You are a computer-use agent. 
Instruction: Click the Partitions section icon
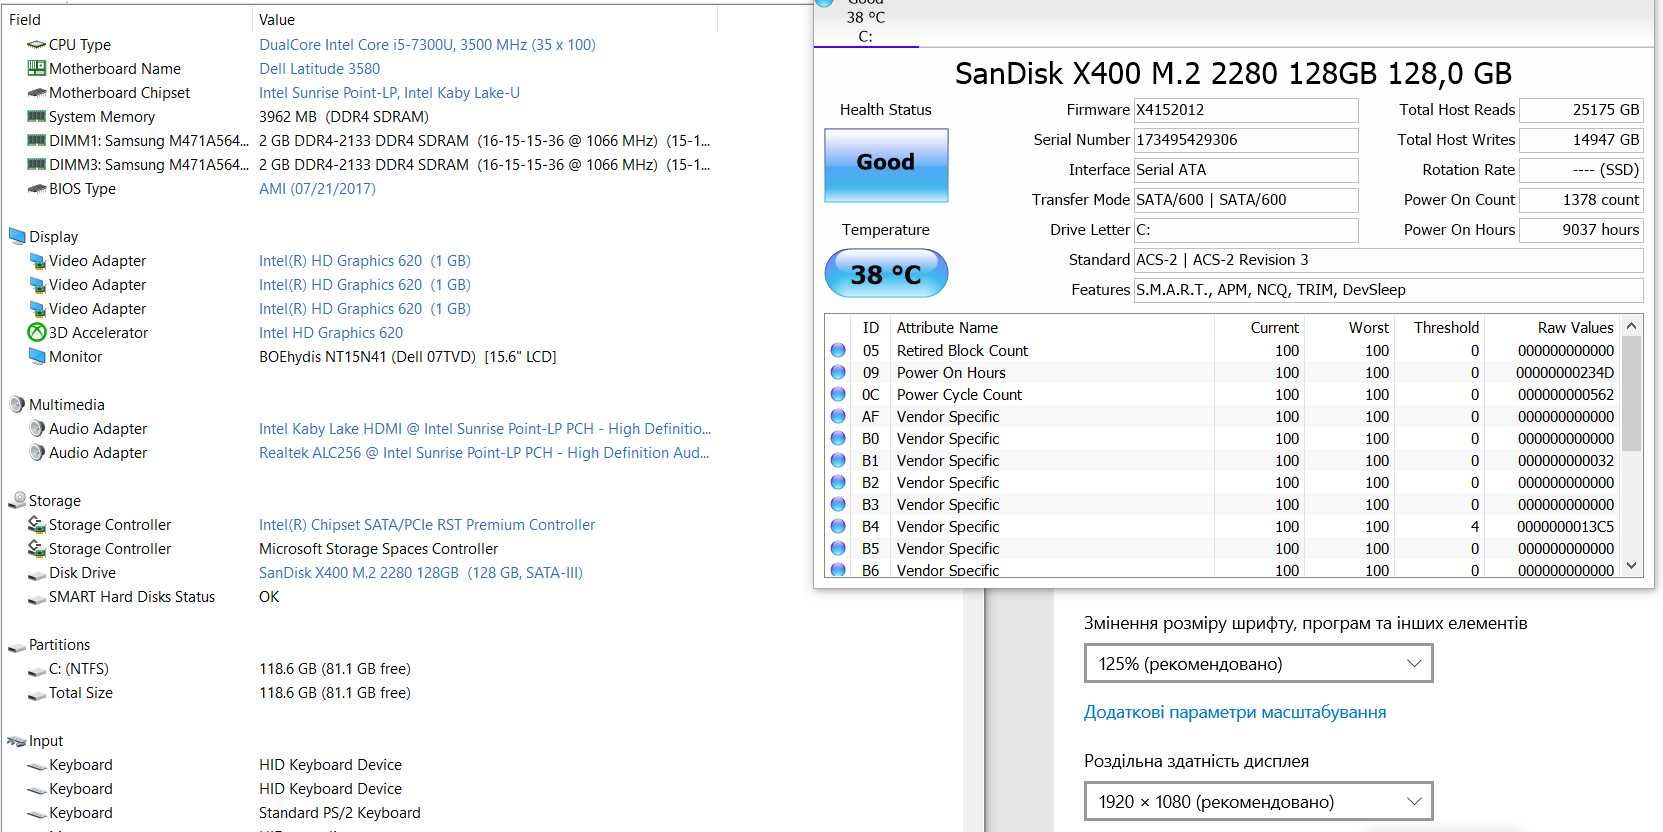pyautogui.click(x=17, y=646)
